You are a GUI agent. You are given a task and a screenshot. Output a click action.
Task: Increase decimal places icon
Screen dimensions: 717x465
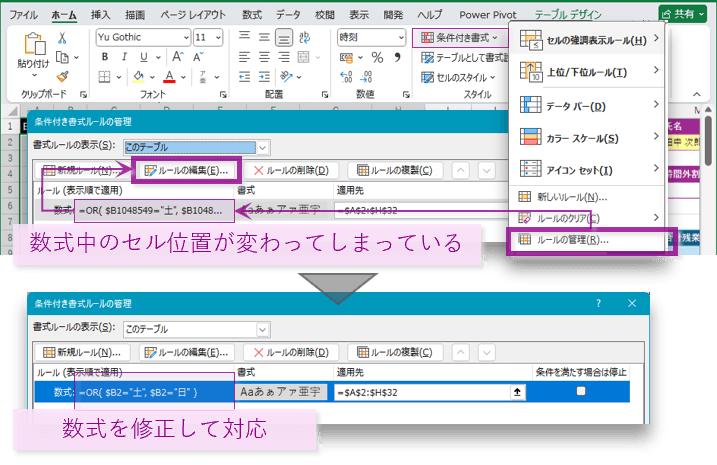click(346, 77)
